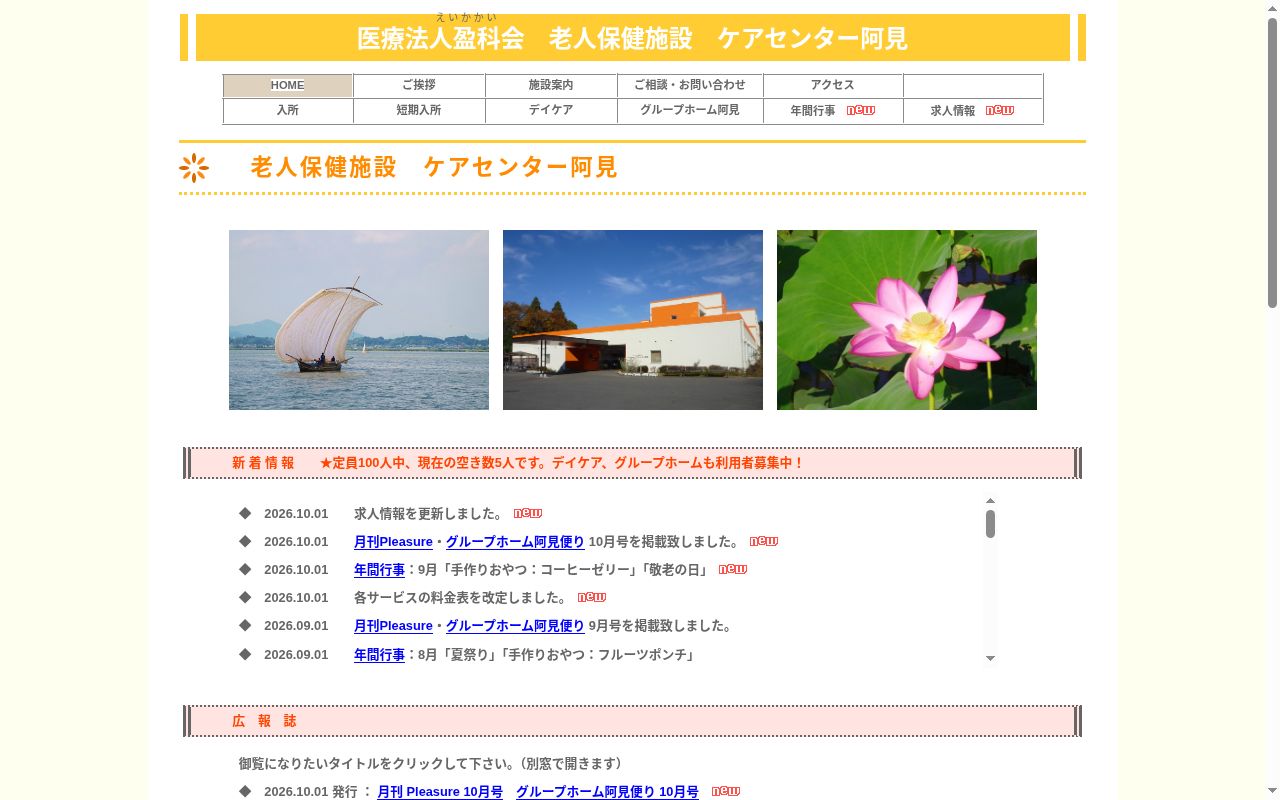
Task: Click the 定員100人中 vacancy notice text
Action: point(562,463)
